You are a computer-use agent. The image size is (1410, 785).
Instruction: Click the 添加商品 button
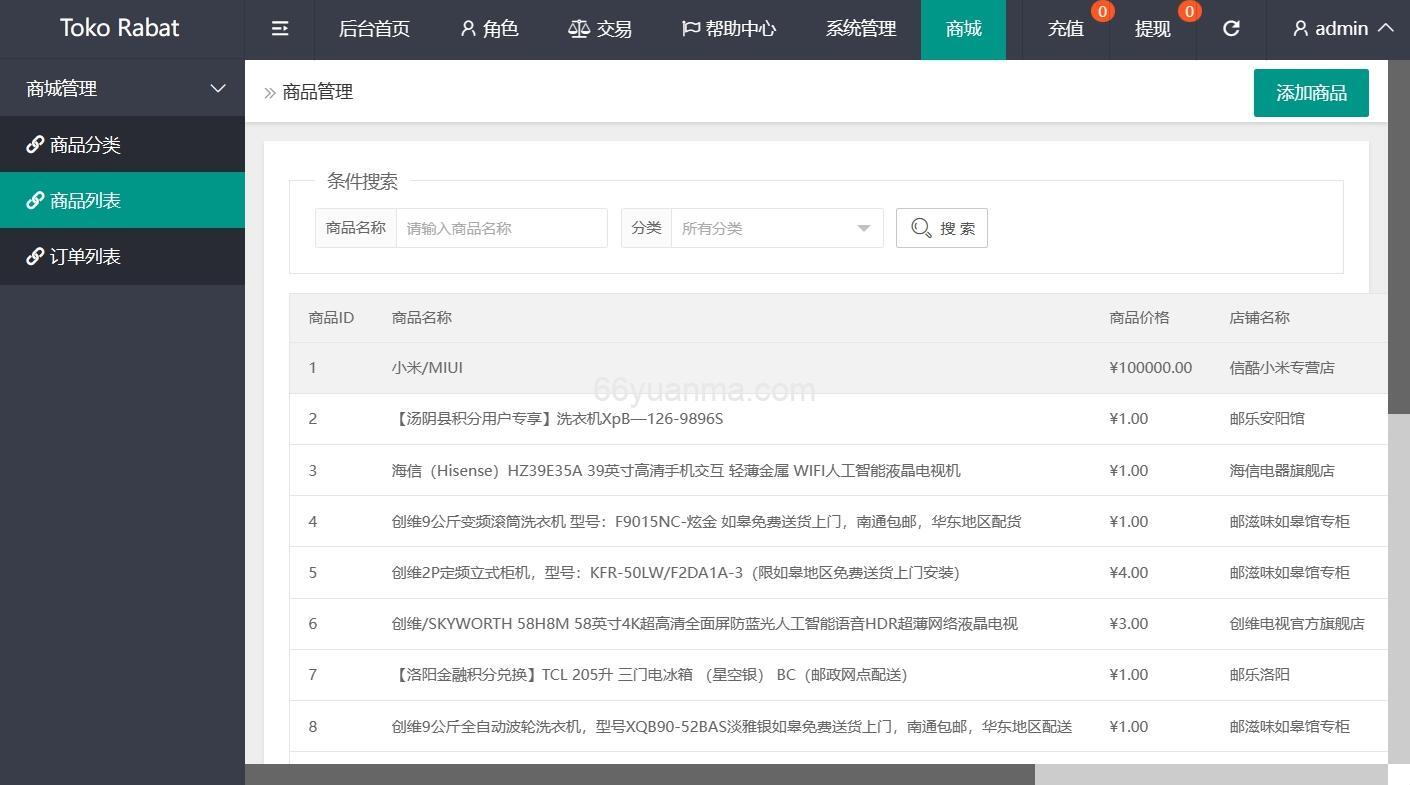1310,92
